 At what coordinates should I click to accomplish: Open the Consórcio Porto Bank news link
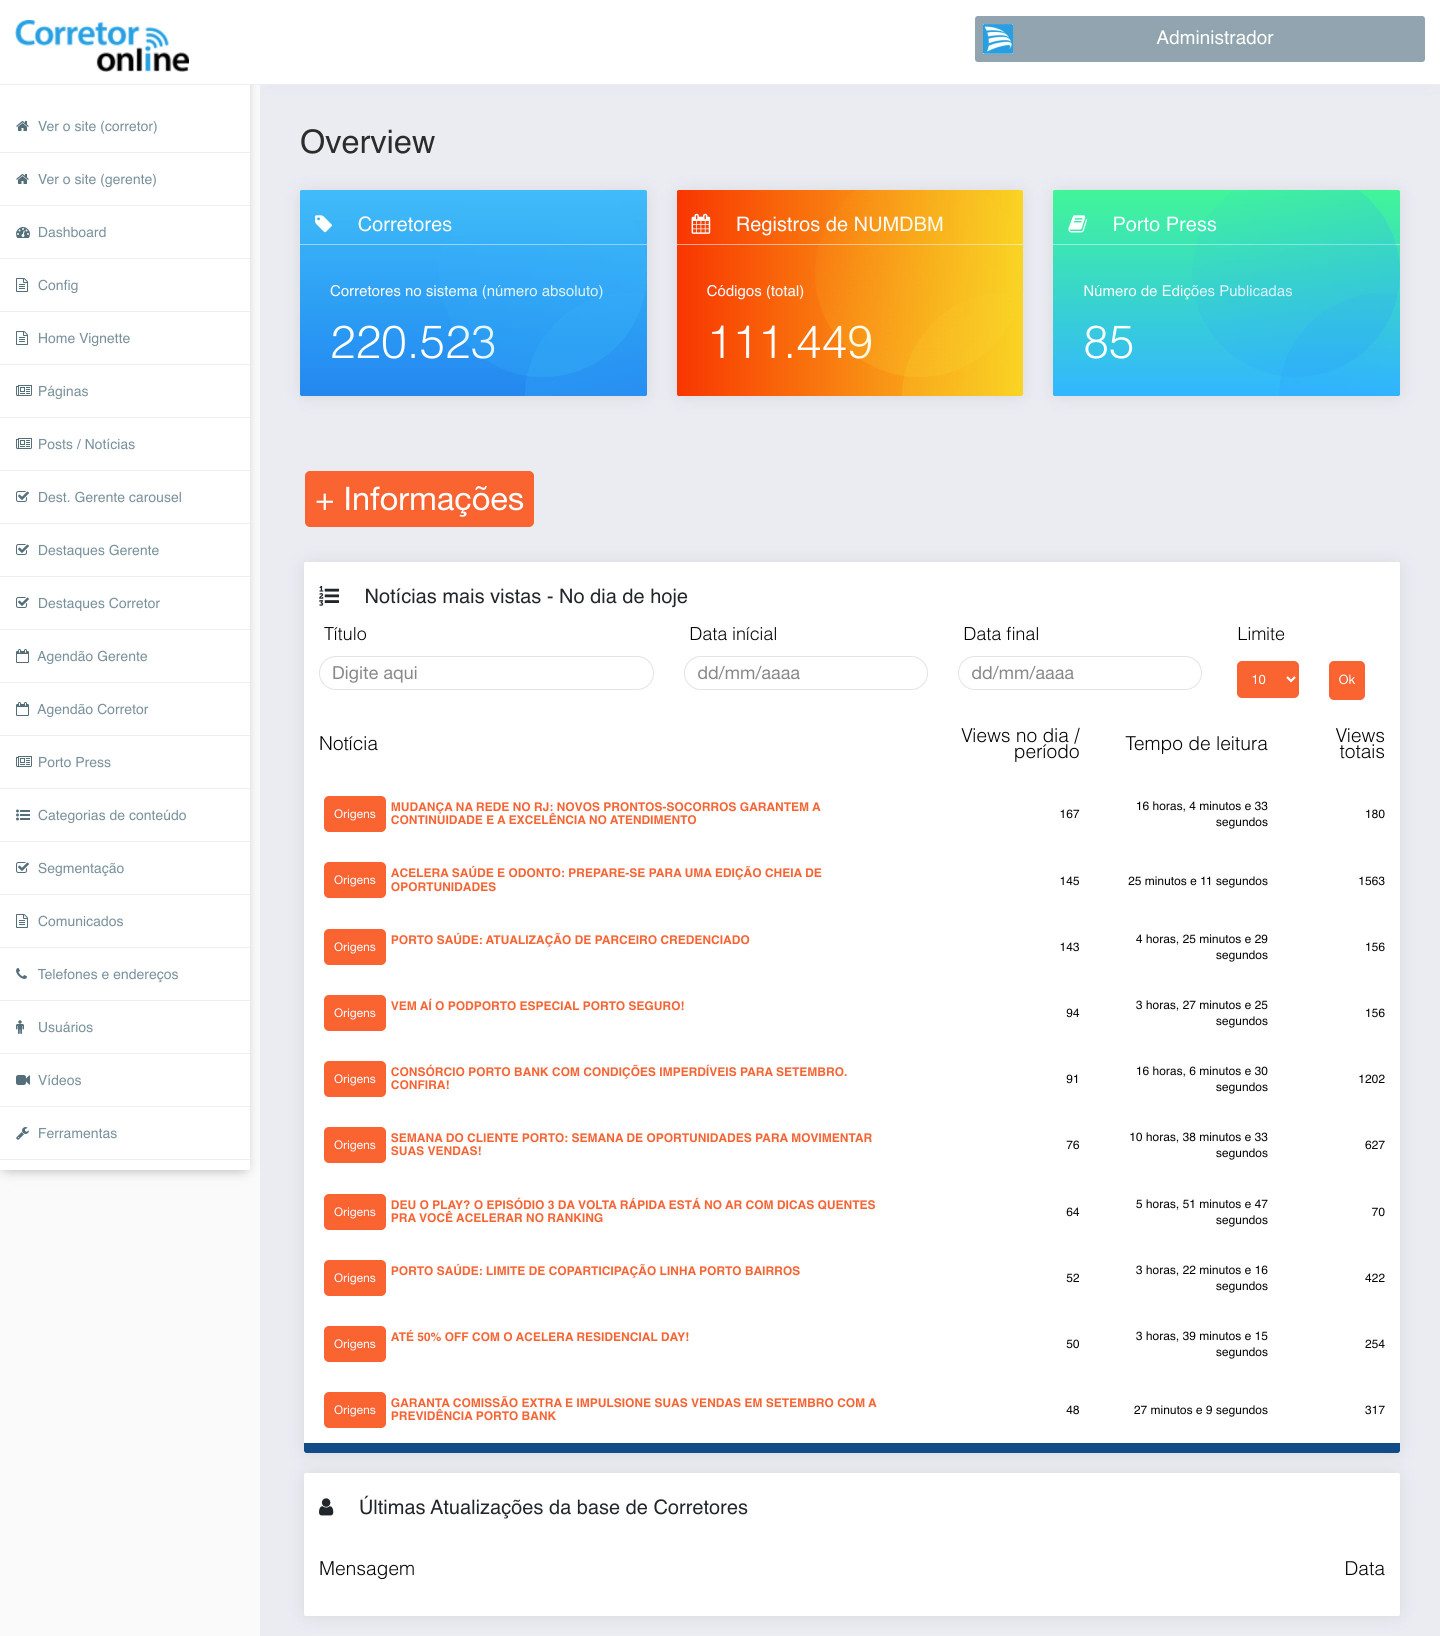(x=619, y=1078)
